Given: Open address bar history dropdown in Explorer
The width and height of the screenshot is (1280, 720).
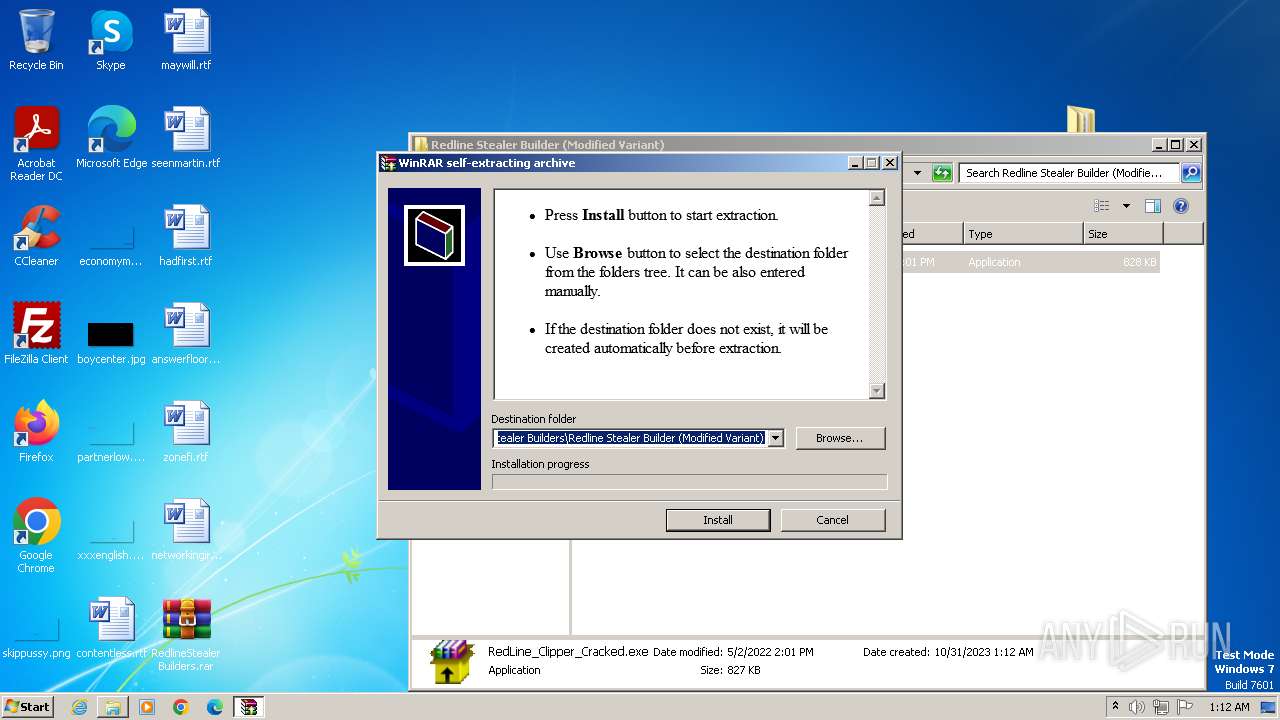Looking at the screenshot, I should 917,173.
